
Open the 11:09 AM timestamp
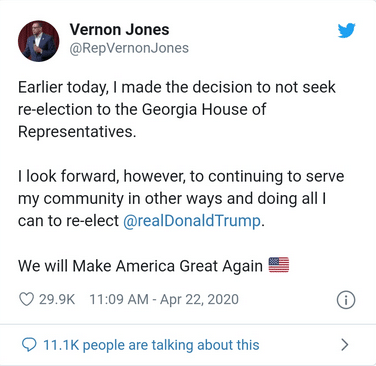coord(119,299)
